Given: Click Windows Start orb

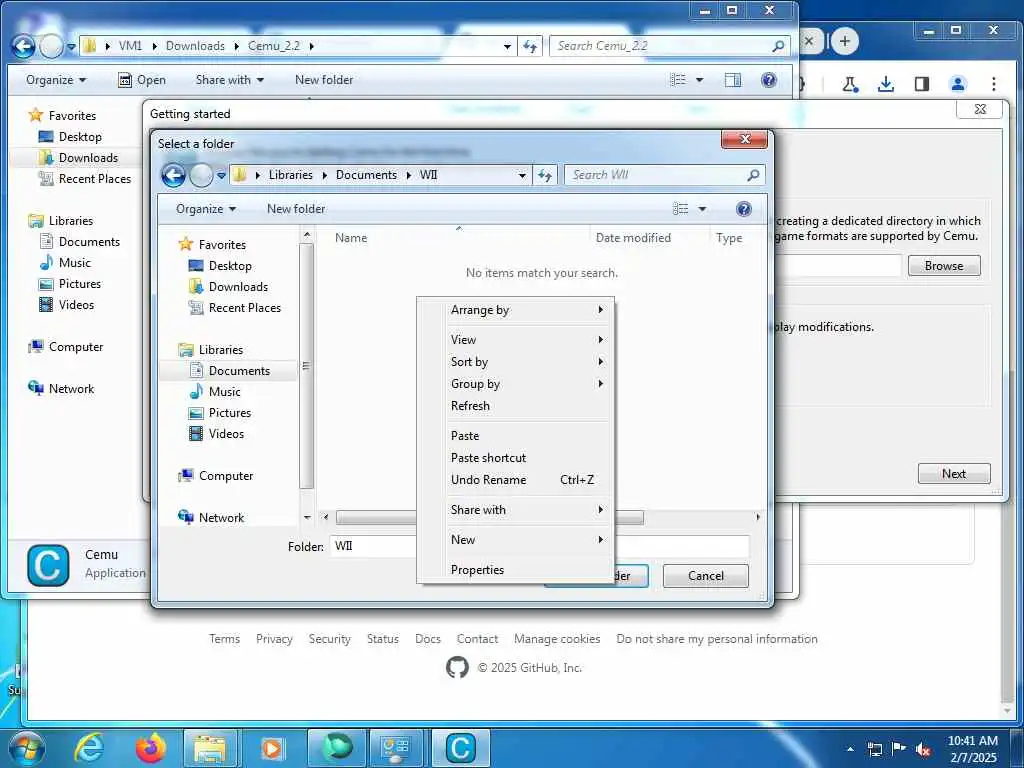Looking at the screenshot, I should 26,748.
